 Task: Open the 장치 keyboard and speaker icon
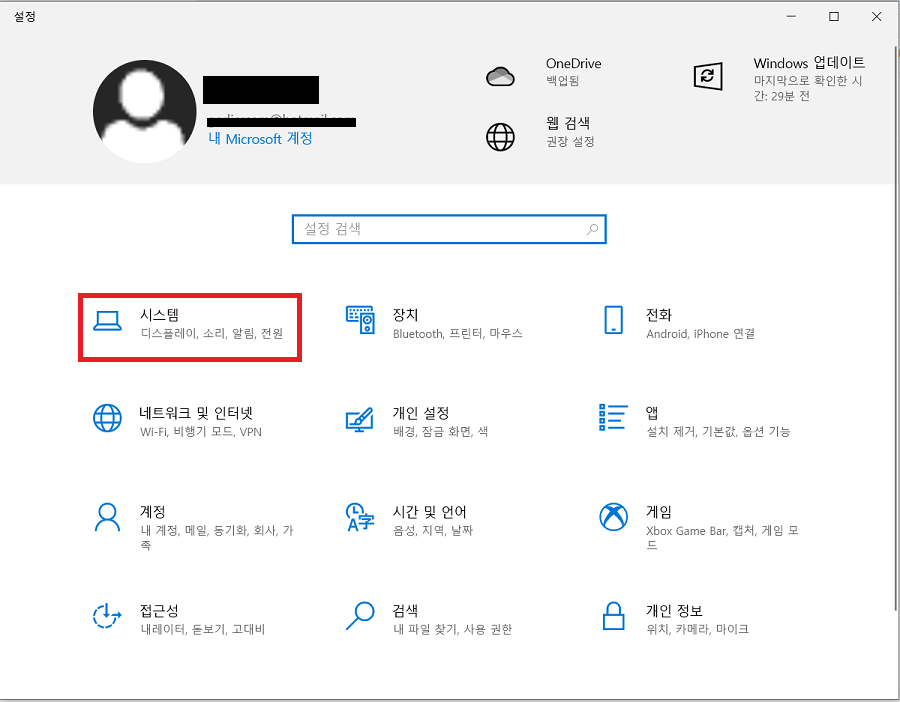(x=360, y=320)
